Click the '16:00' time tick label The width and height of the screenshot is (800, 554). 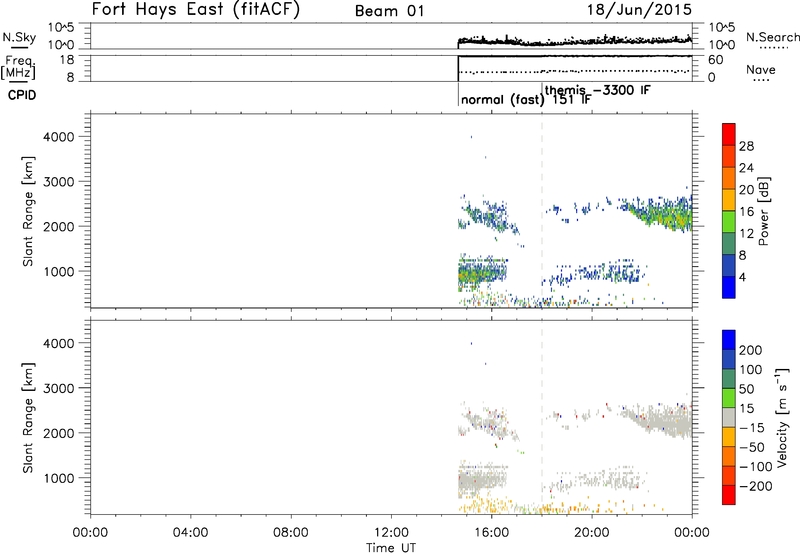coord(492,533)
